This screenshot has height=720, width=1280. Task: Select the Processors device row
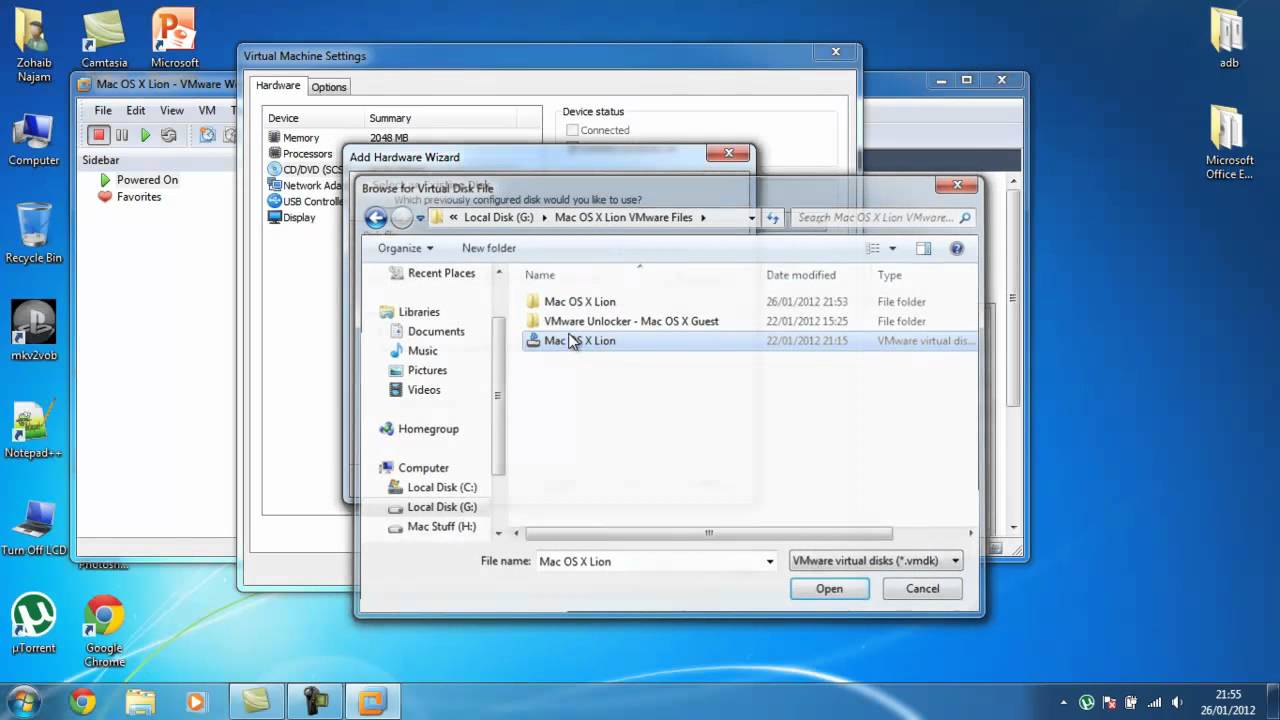305,154
